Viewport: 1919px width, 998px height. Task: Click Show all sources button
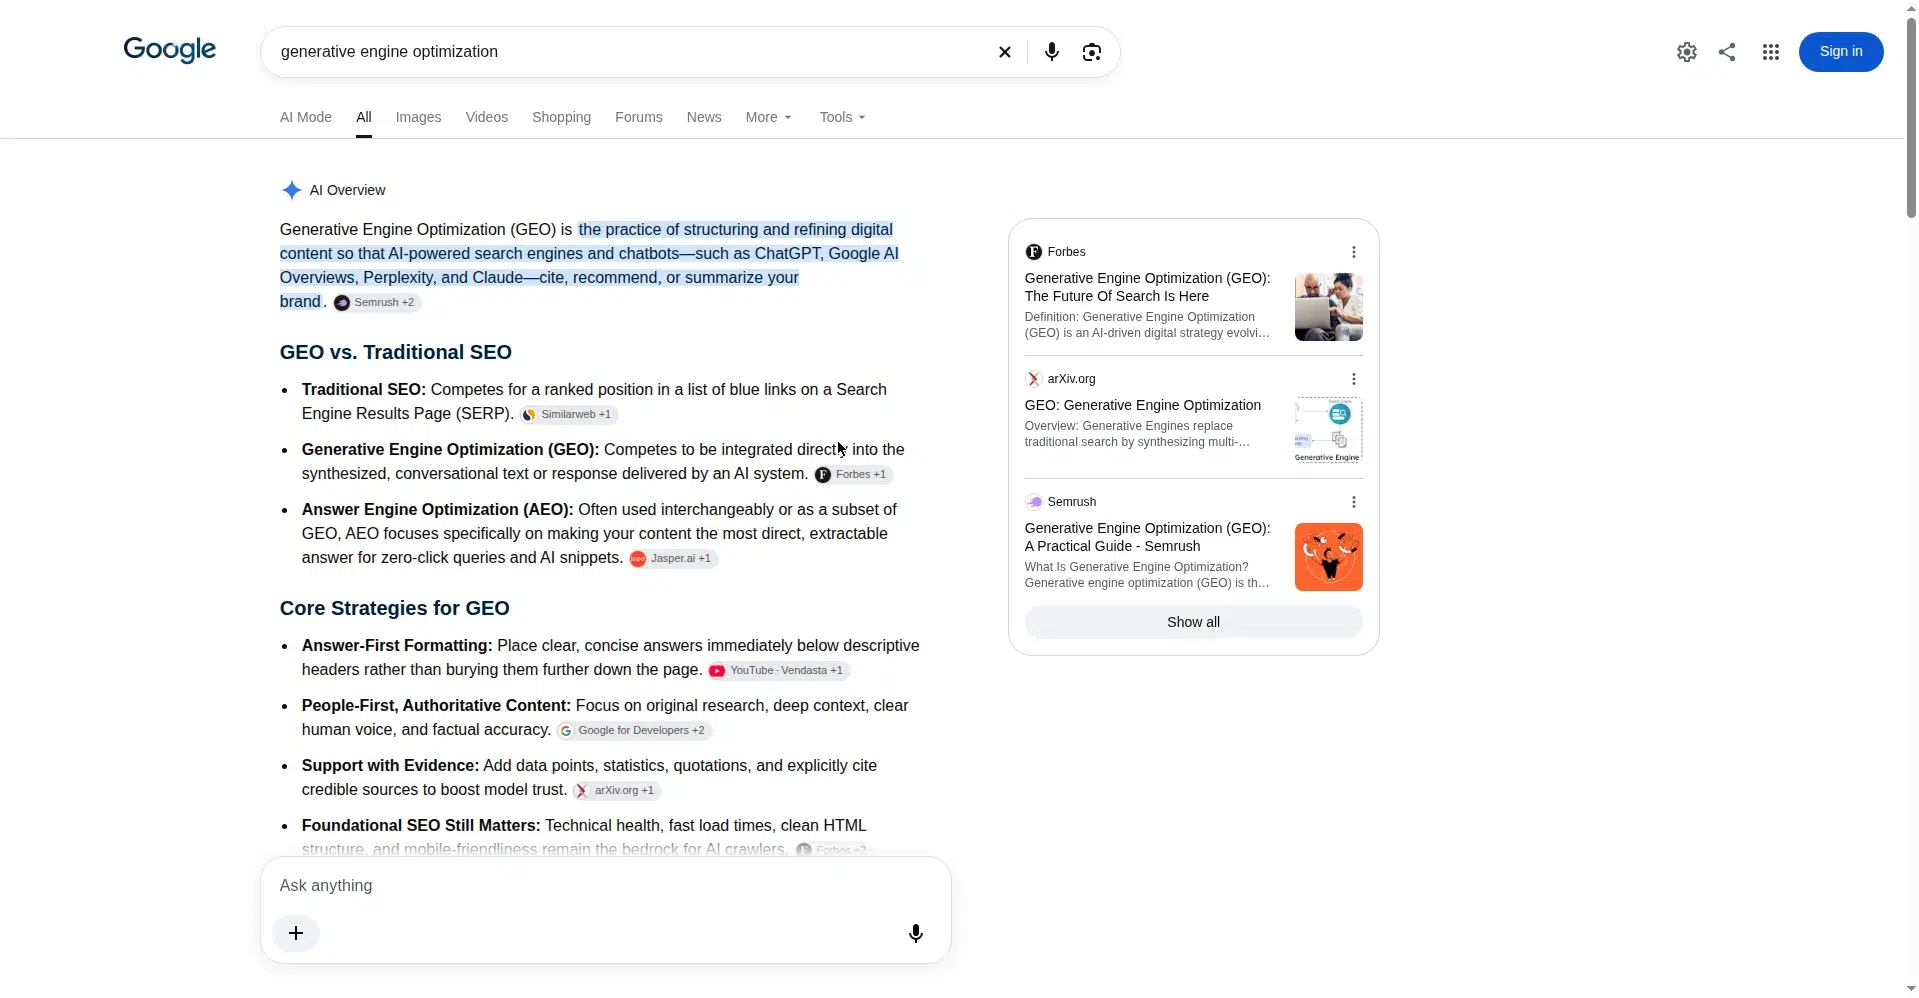click(x=1193, y=622)
